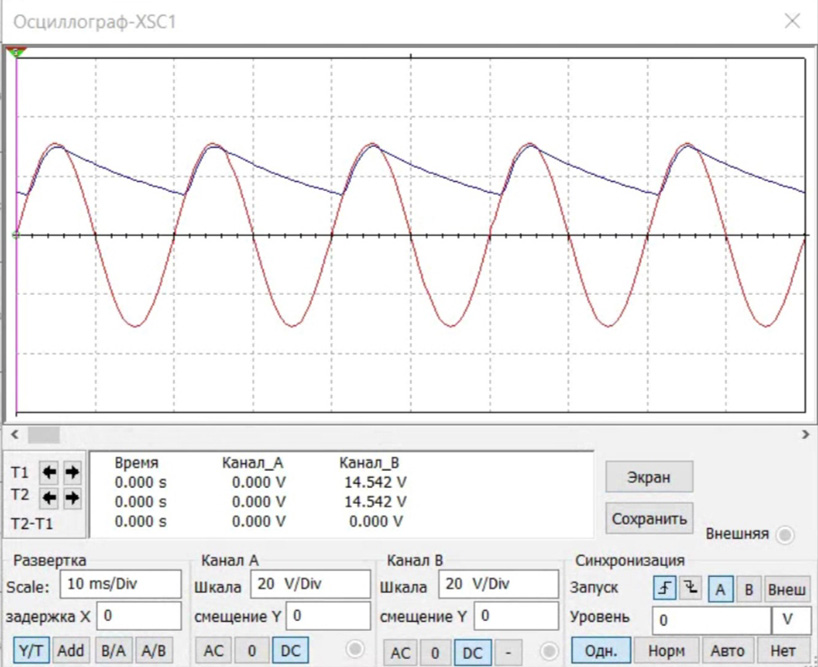Image resolution: width=818 pixels, height=667 pixels.
Task: Enable DC coupling on Channel B
Action: 472,652
